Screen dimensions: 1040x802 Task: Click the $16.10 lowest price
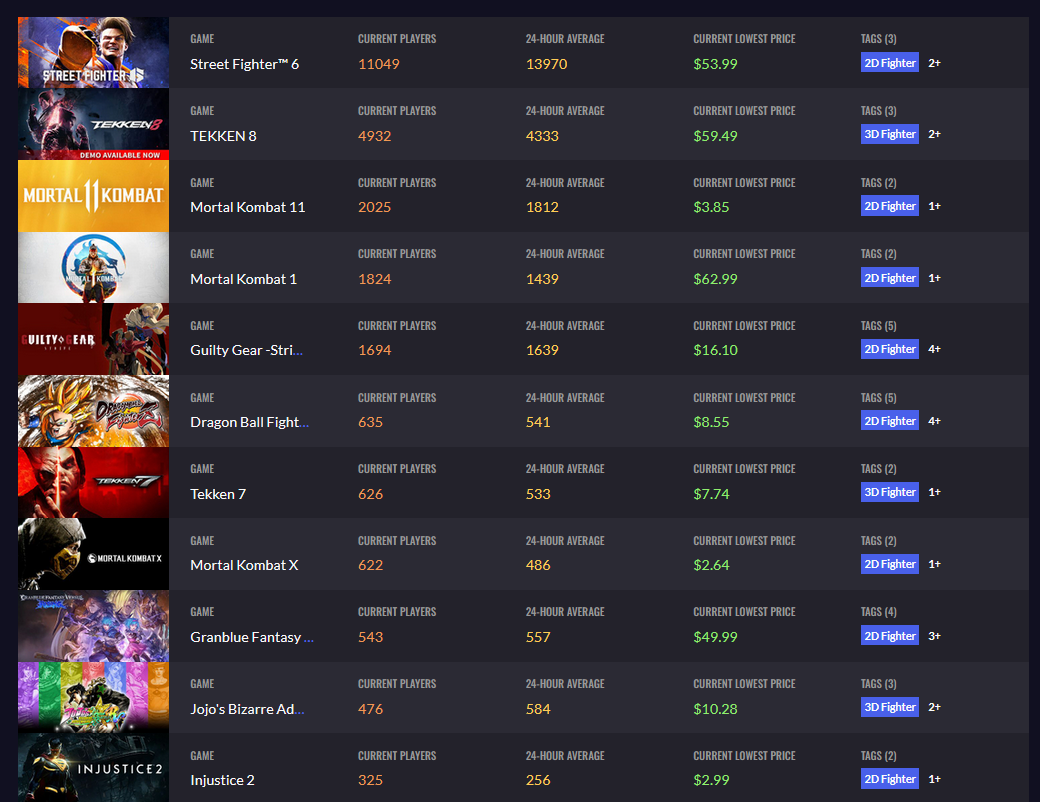click(715, 350)
